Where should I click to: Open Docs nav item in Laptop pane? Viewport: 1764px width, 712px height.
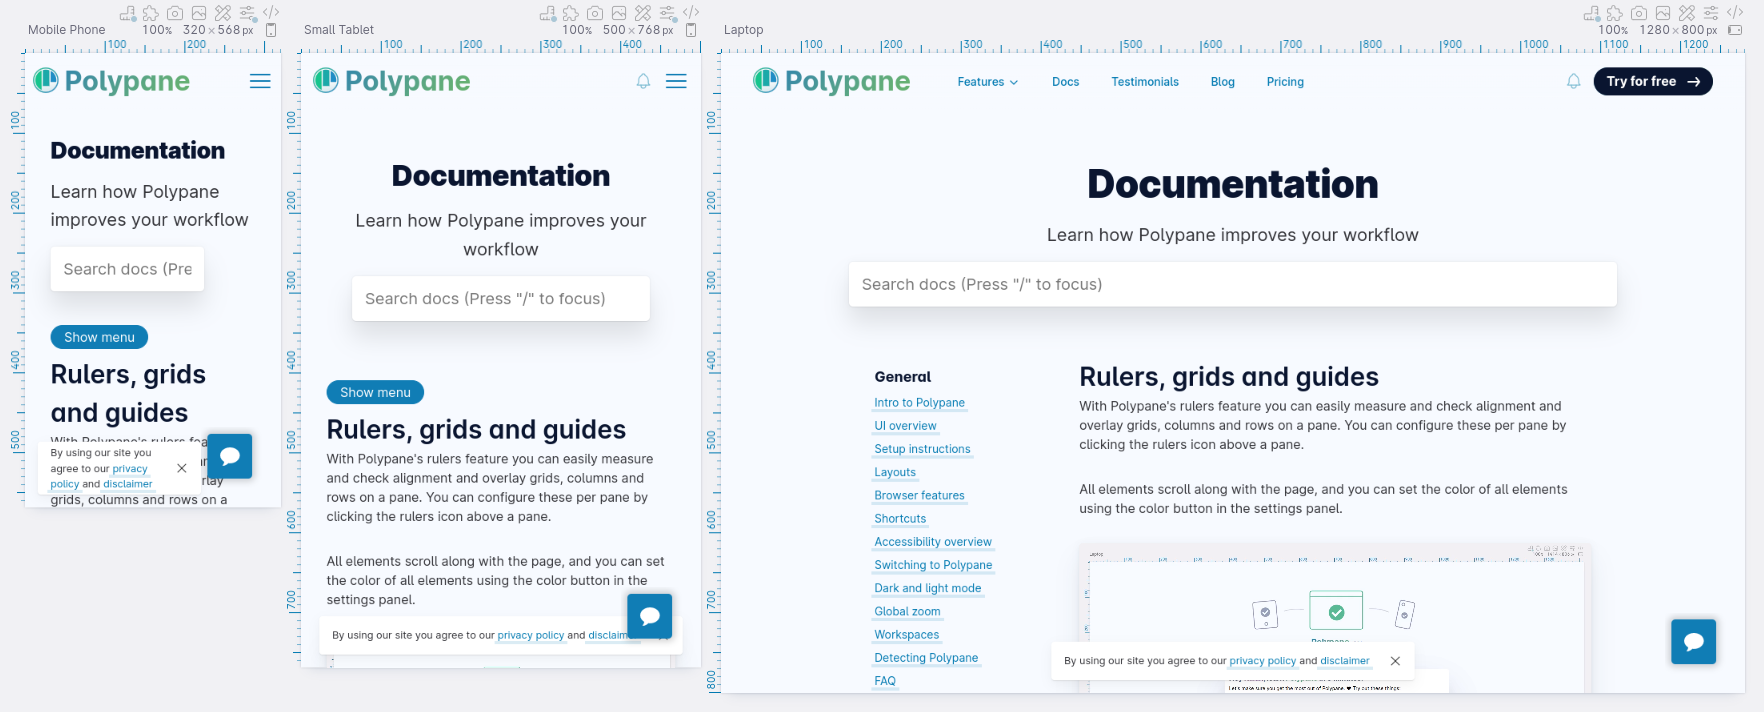[x=1065, y=82]
